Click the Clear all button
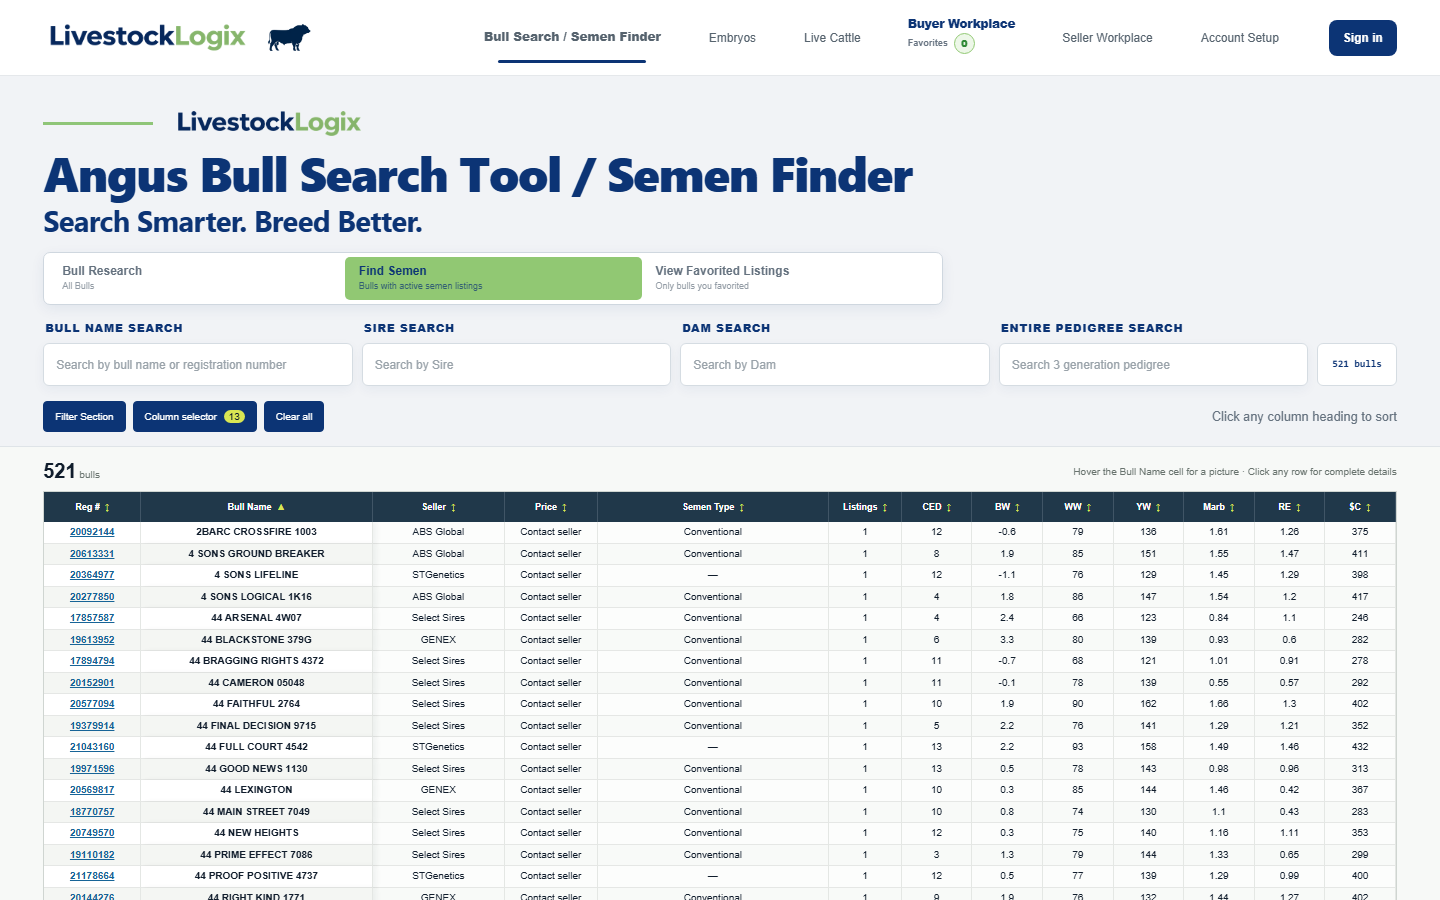 click(x=294, y=417)
